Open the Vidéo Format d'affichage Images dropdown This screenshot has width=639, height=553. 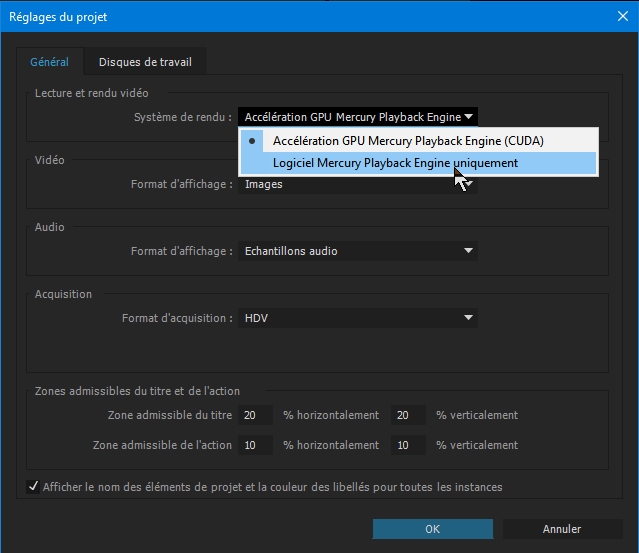[x=358, y=184]
